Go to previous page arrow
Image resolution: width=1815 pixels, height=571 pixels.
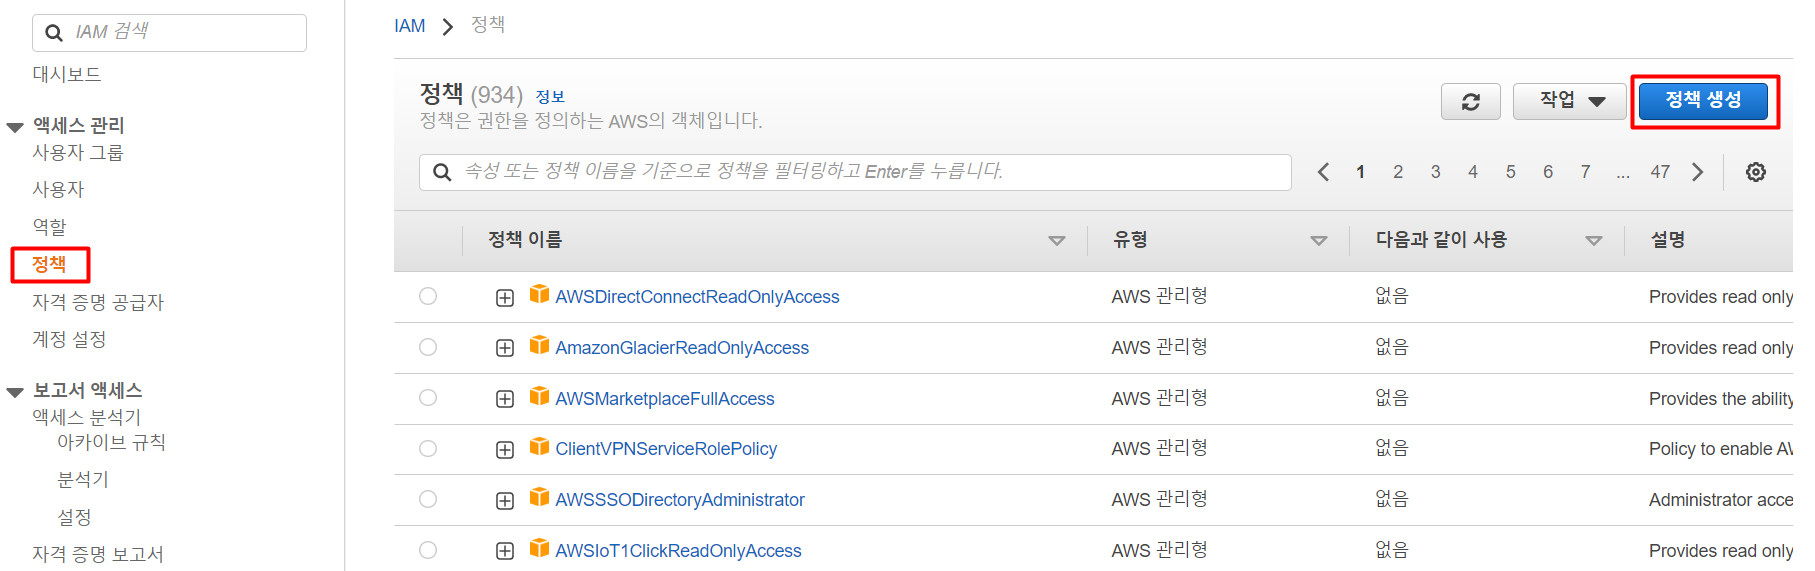click(1323, 172)
